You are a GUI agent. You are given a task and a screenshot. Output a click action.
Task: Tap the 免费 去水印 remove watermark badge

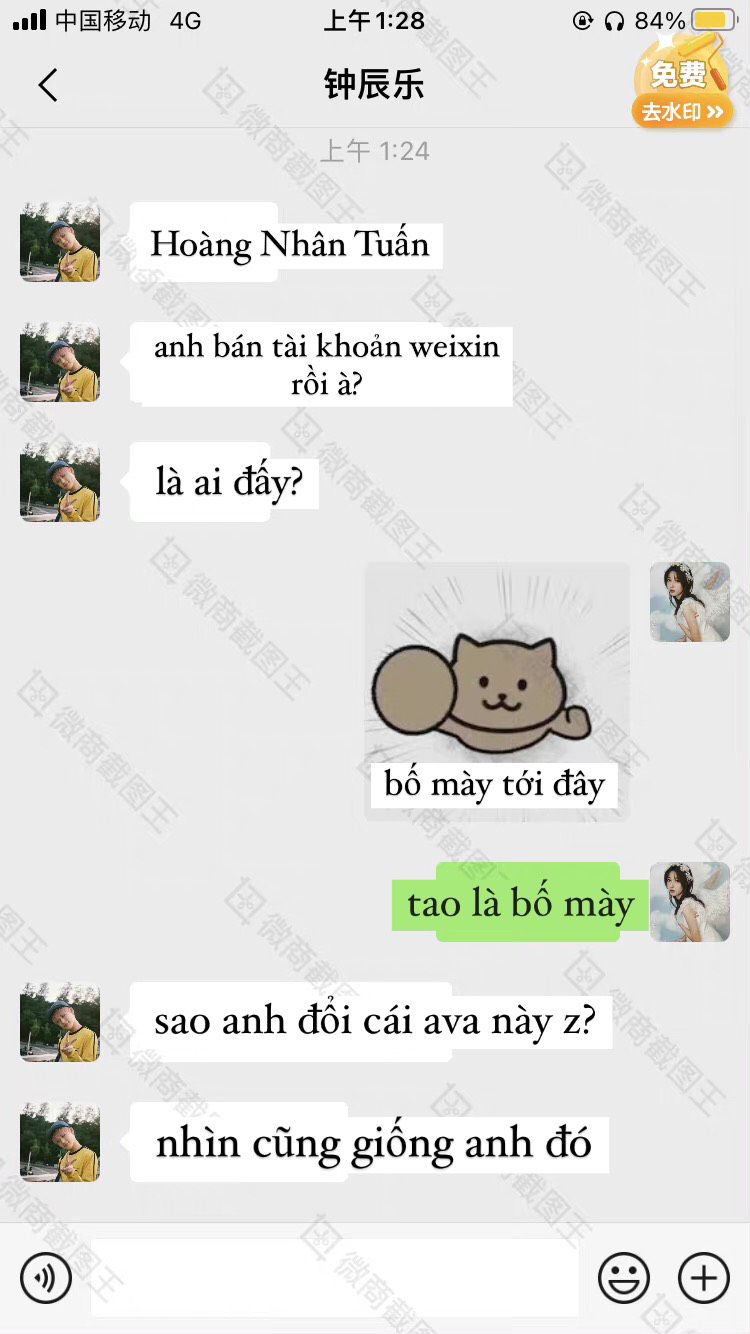(x=681, y=84)
